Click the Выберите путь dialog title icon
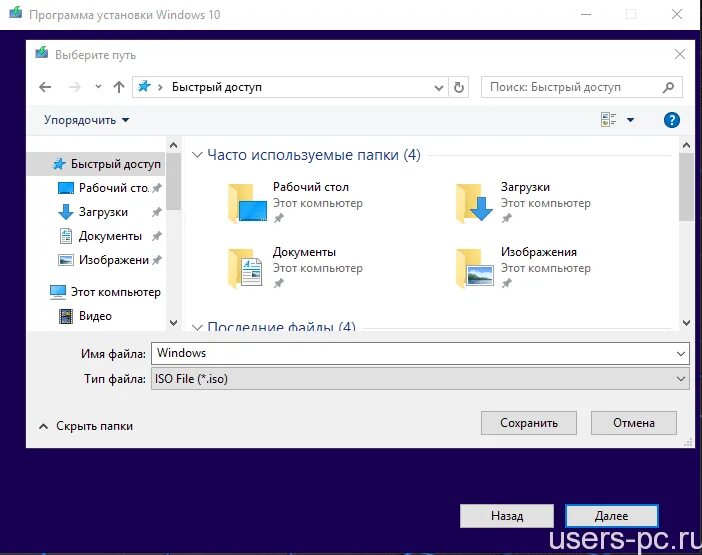Viewport: 702px width, 555px height. [x=42, y=53]
